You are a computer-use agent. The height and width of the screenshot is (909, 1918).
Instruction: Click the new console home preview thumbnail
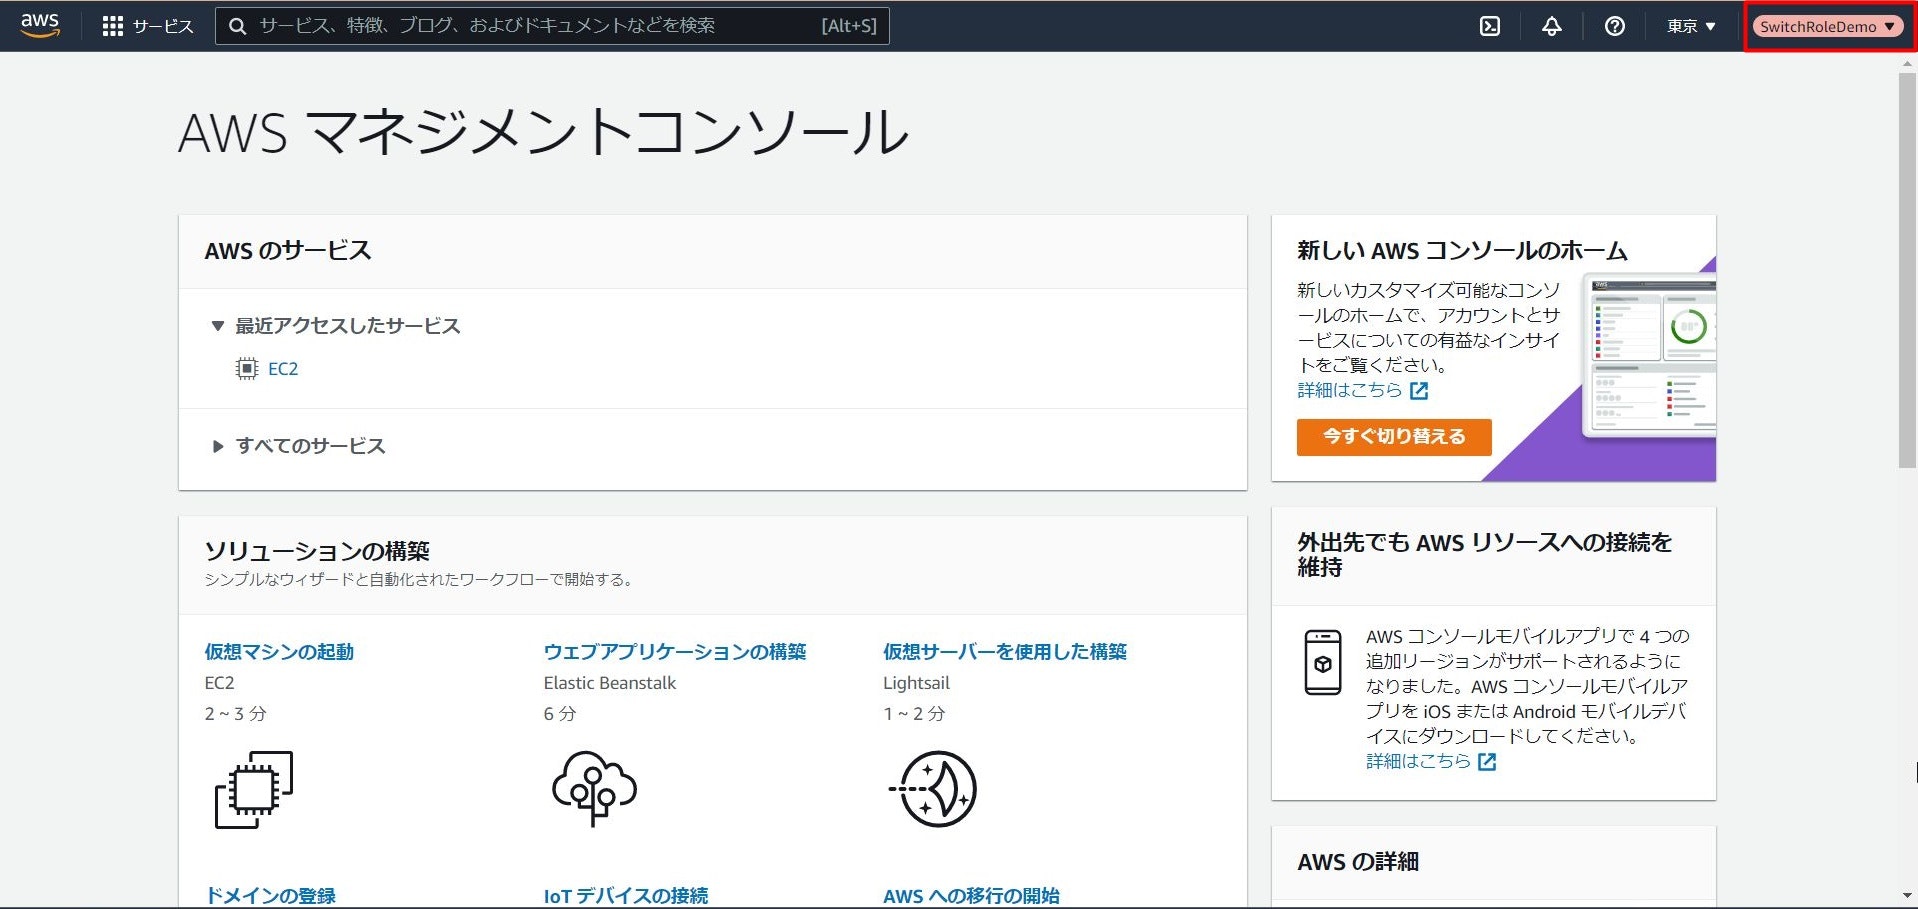point(1649,357)
